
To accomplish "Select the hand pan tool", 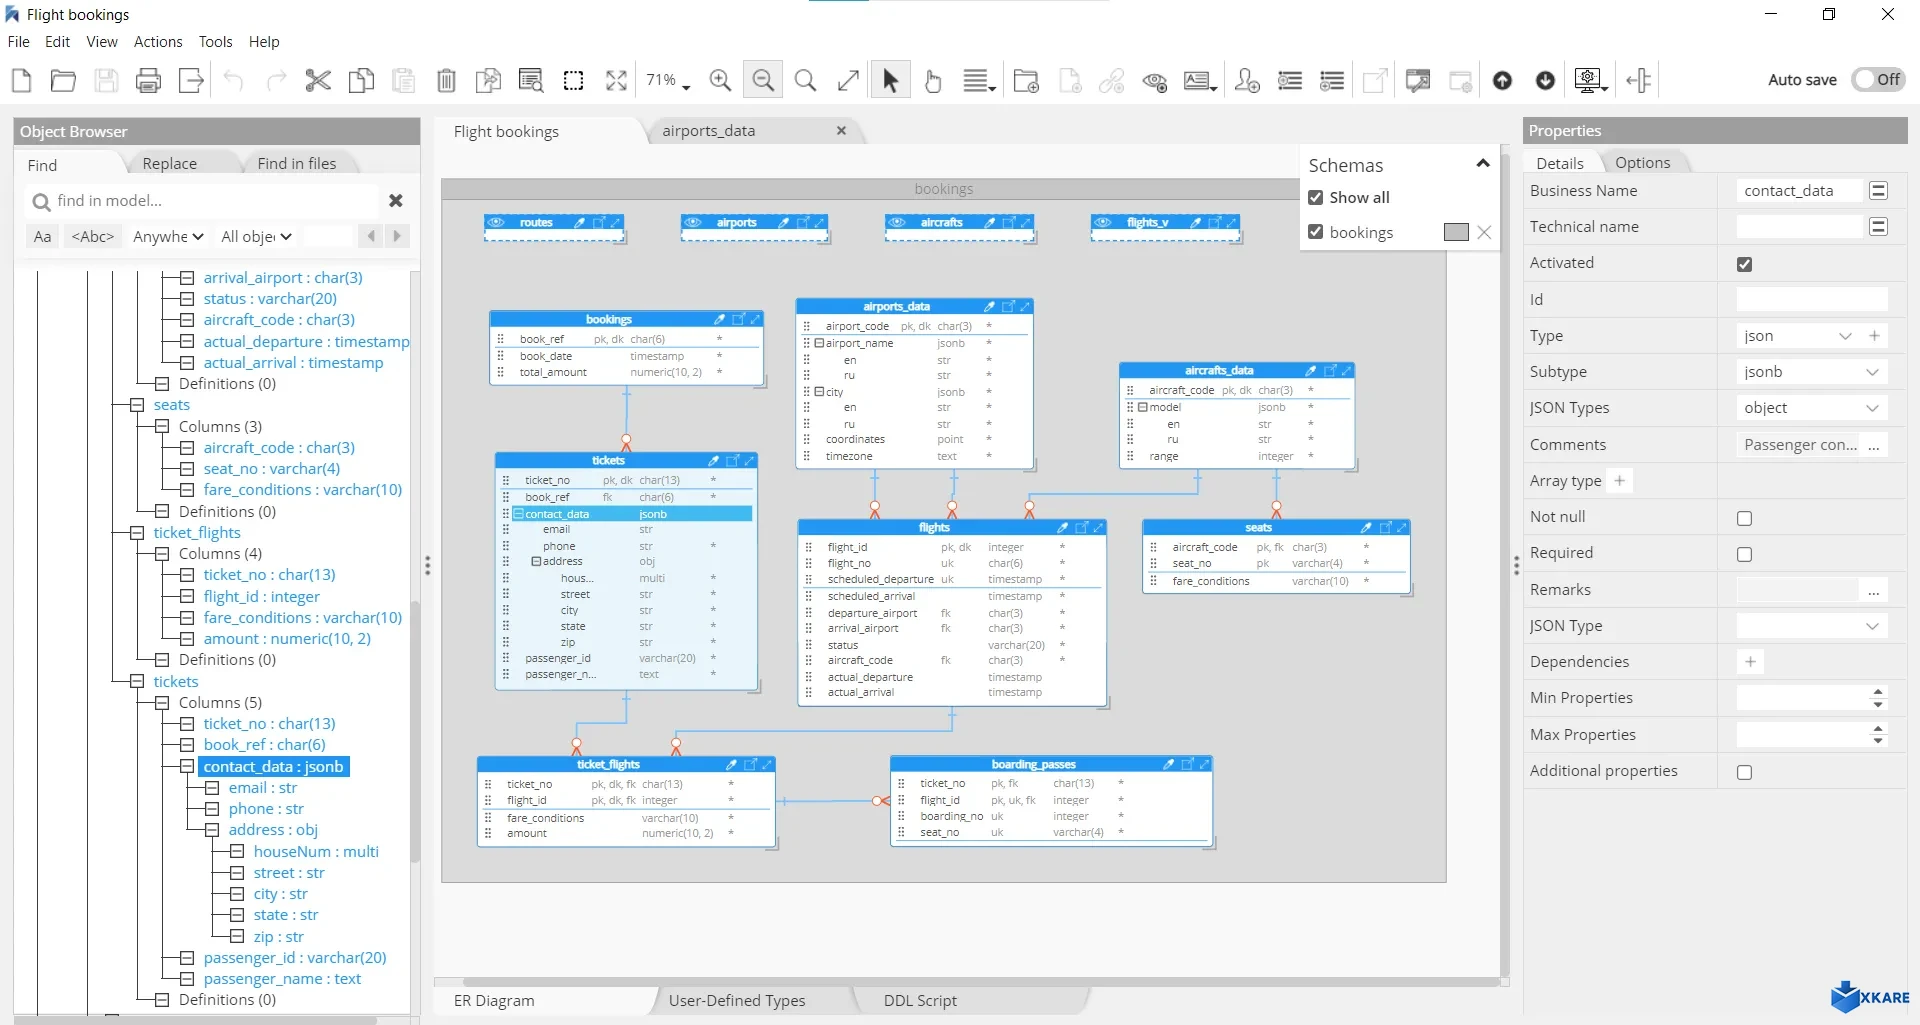I will [x=933, y=81].
